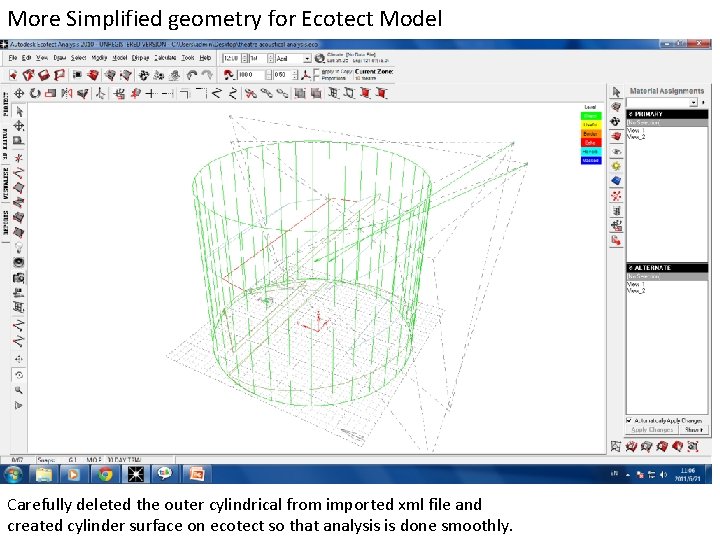Click the Apply Changes button

[x=652, y=430]
